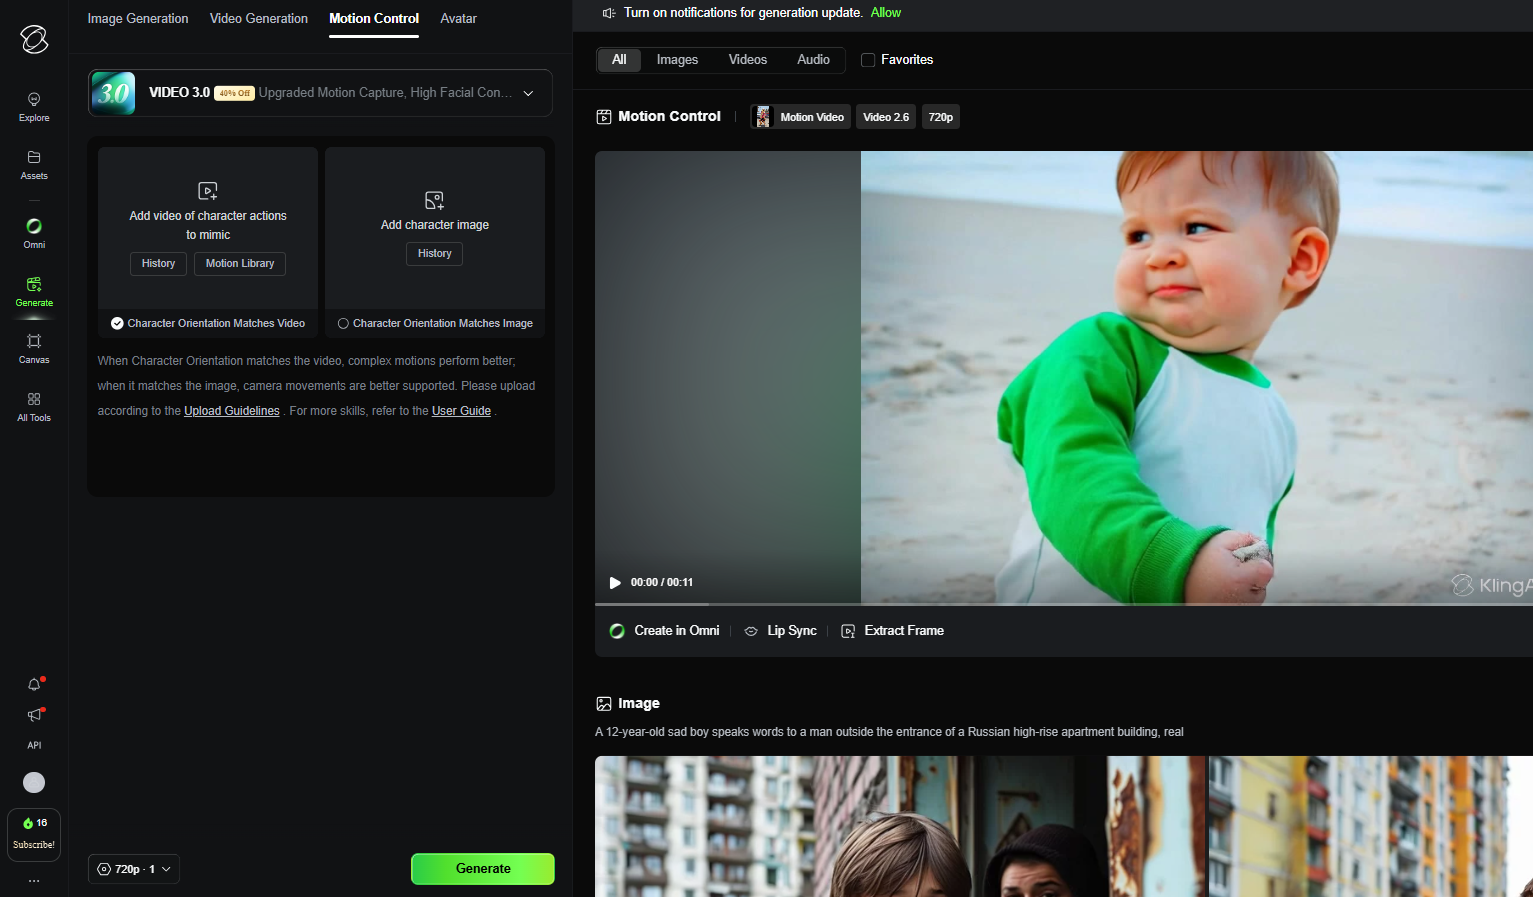Open the Omni tool in sidebar
1533x897 pixels.
pyautogui.click(x=34, y=233)
